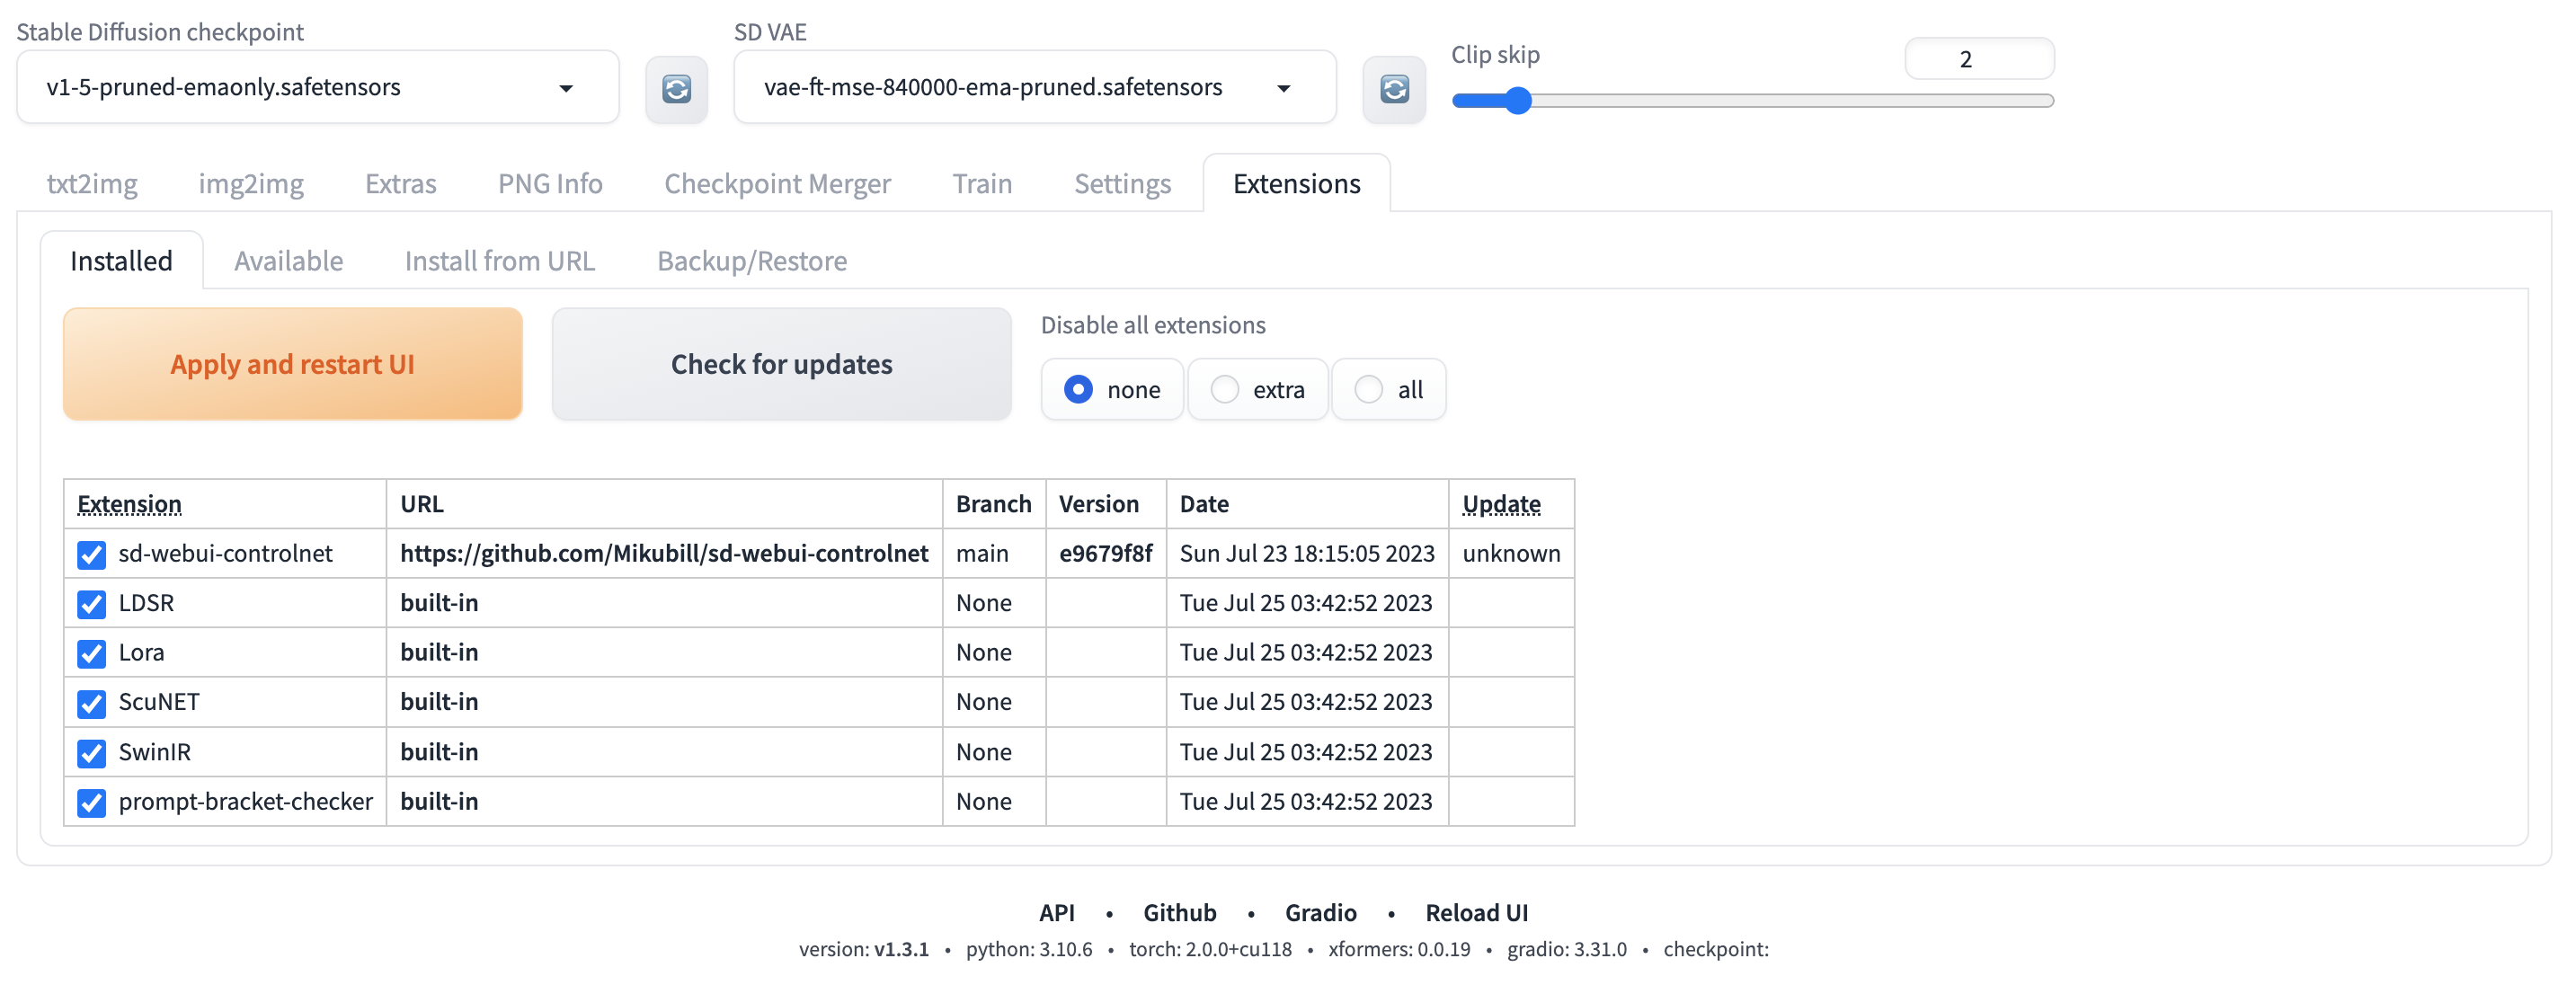Toggle the Lora extension checkbox
The width and height of the screenshot is (2576, 985).
point(91,654)
